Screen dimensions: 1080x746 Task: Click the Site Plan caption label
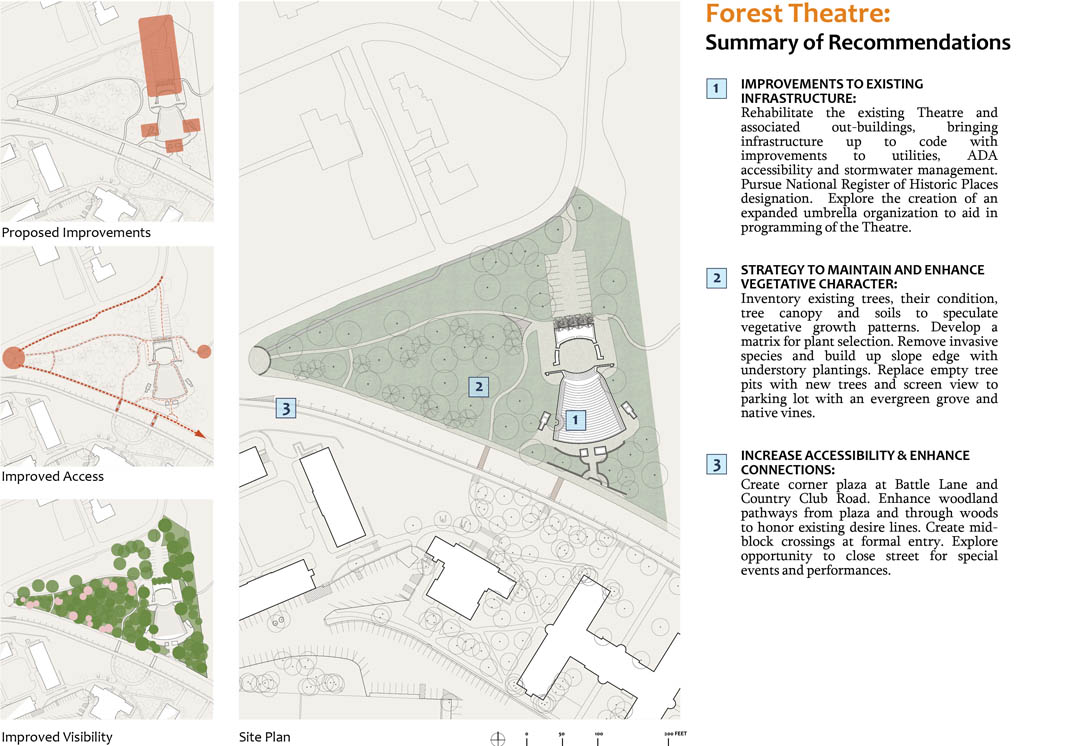[x=264, y=736]
